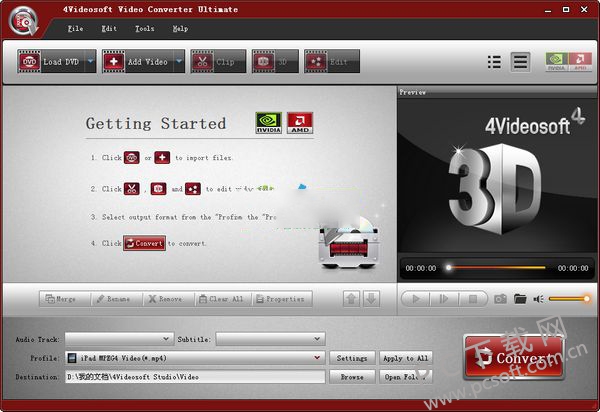The height and width of the screenshot is (412, 600).
Task: Toggle NVIDIA AMD acceleration button
Action: (566, 62)
